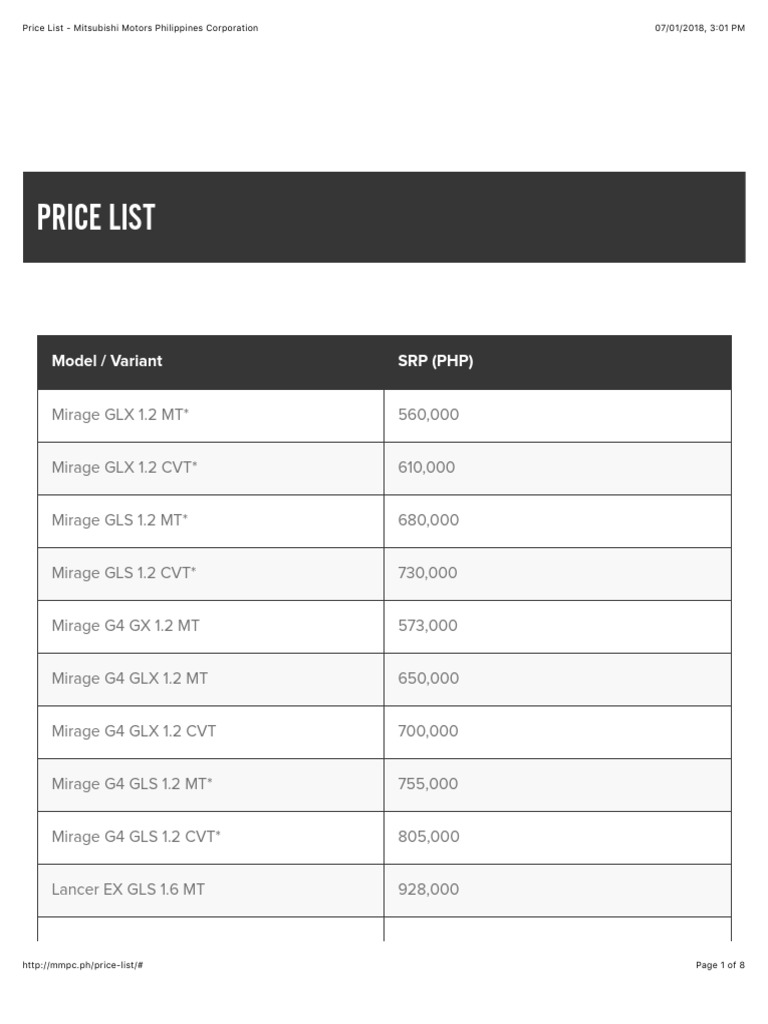768x1024 pixels.
Task: Click the 560,000 price cell
Action: tap(428, 414)
